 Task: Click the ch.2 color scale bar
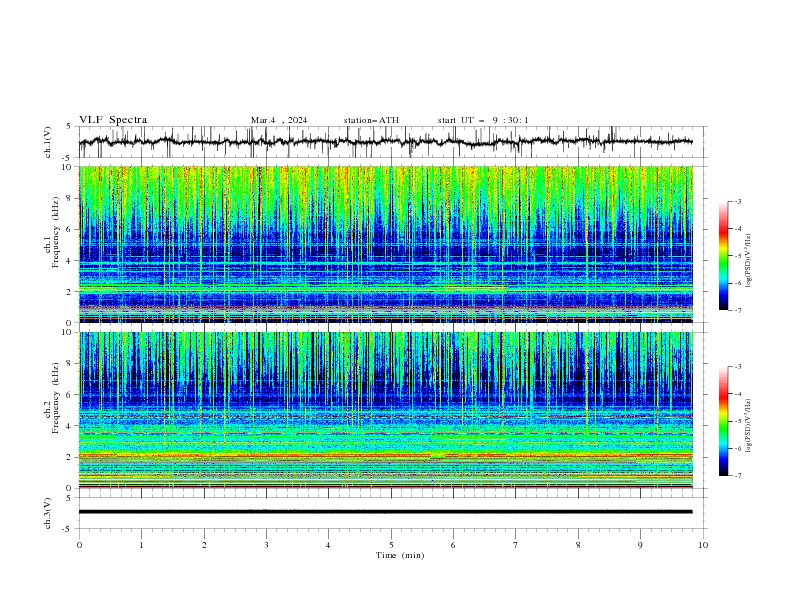click(723, 421)
